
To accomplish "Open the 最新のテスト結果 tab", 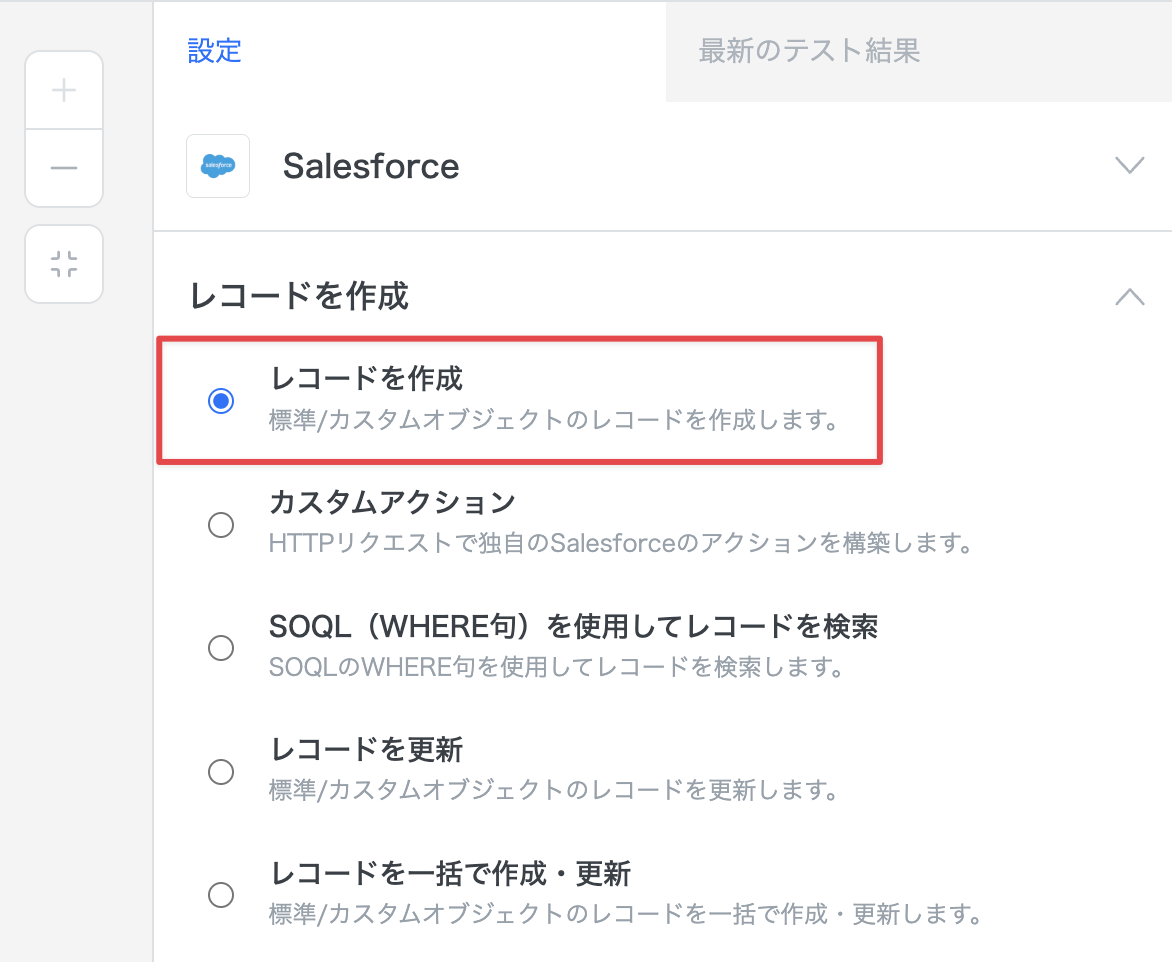I will pos(809,51).
